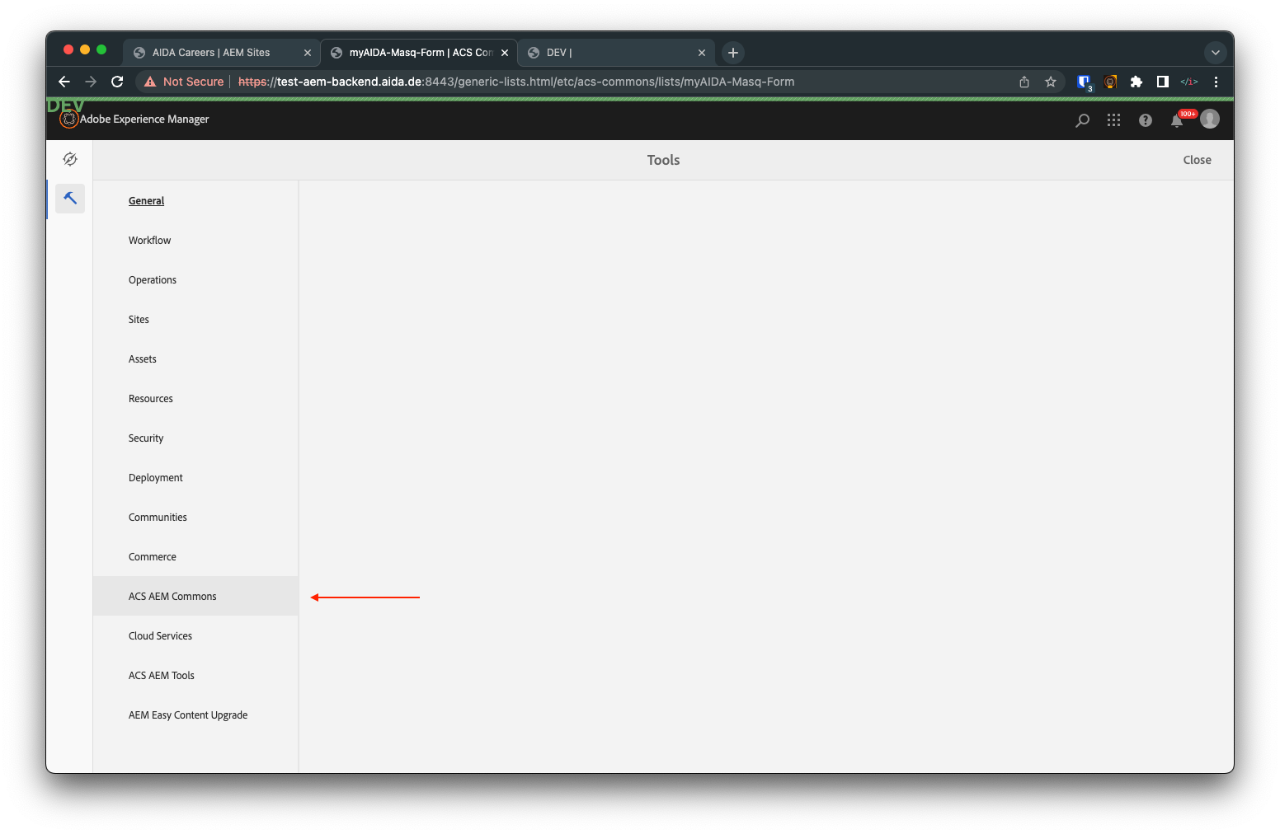This screenshot has width=1280, height=834.
Task: Select Workflow in the Tools menu
Action: click(x=150, y=240)
